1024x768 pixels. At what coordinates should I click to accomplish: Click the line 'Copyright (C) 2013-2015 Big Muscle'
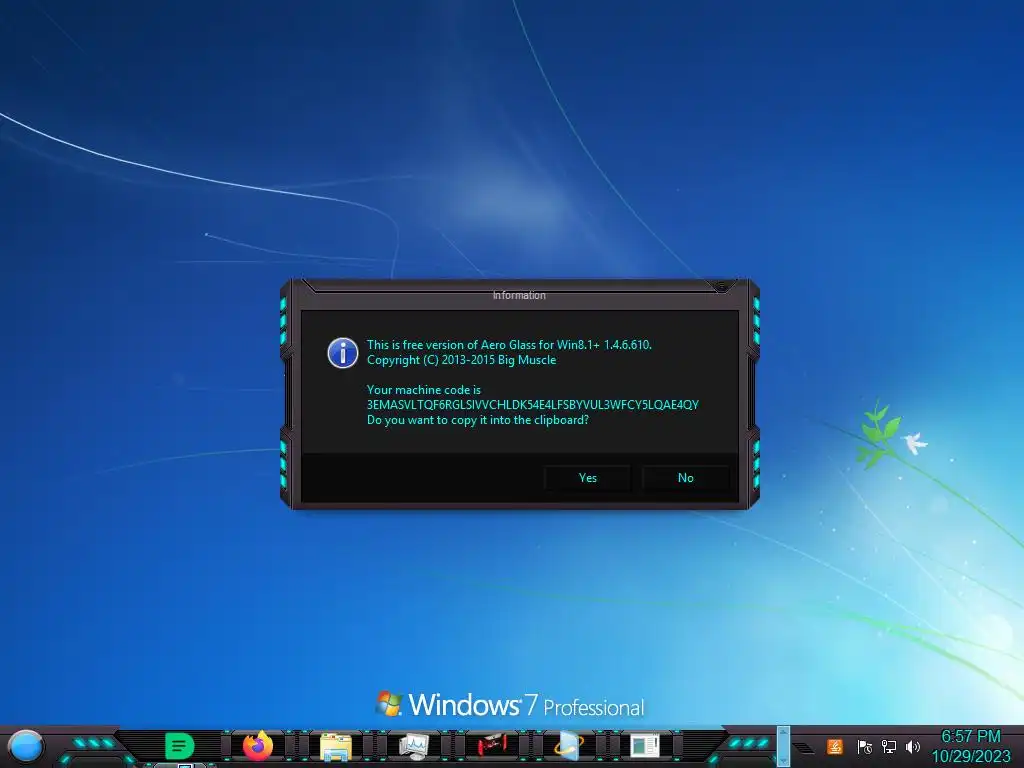(x=461, y=360)
